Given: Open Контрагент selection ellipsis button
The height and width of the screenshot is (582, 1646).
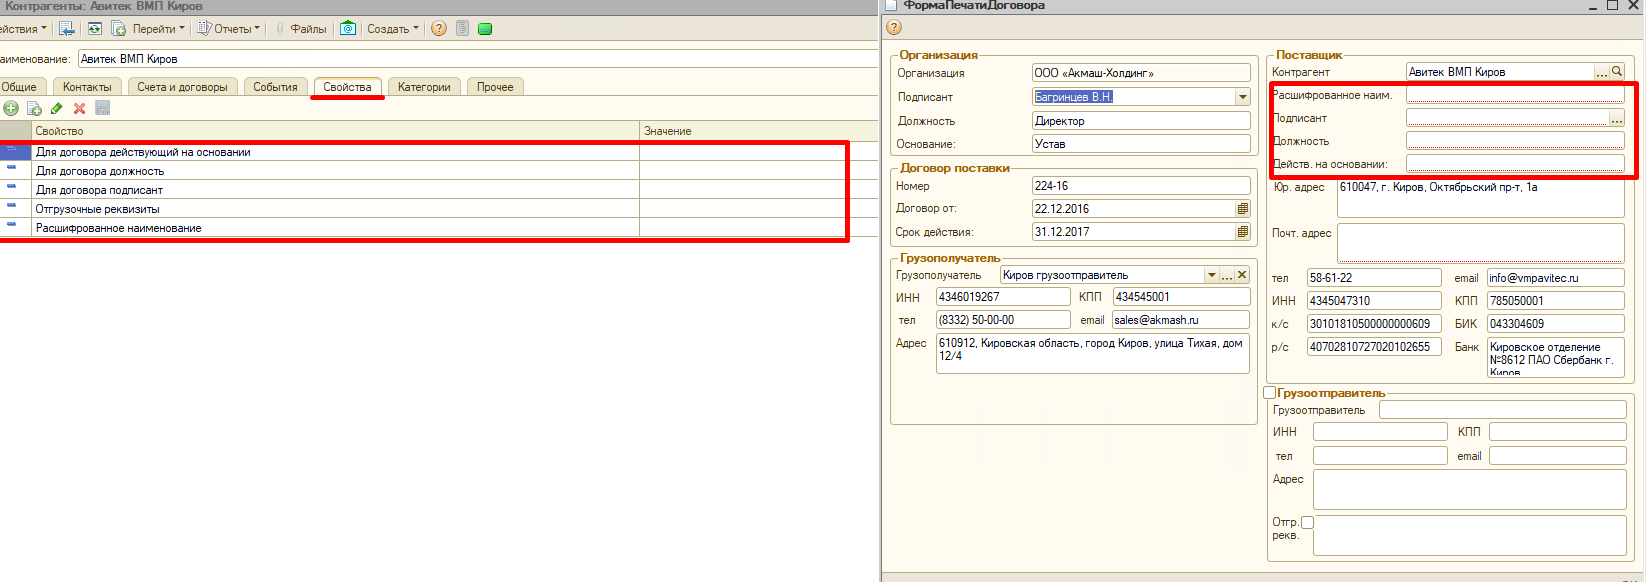Looking at the screenshot, I should [x=1601, y=72].
